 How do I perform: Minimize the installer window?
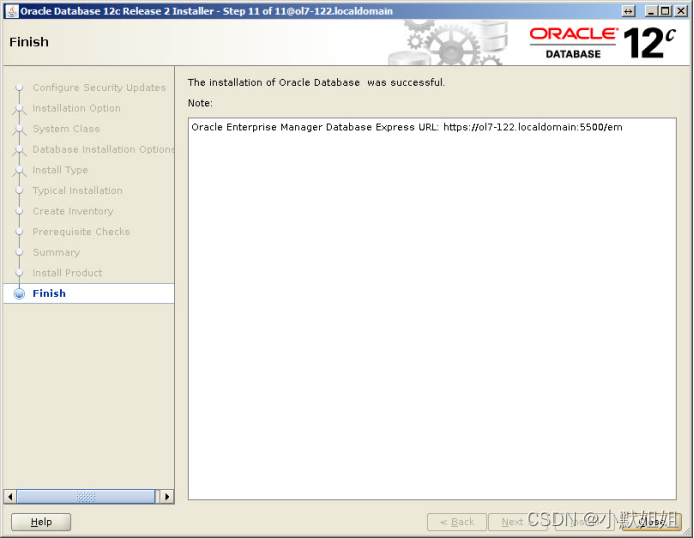point(650,11)
